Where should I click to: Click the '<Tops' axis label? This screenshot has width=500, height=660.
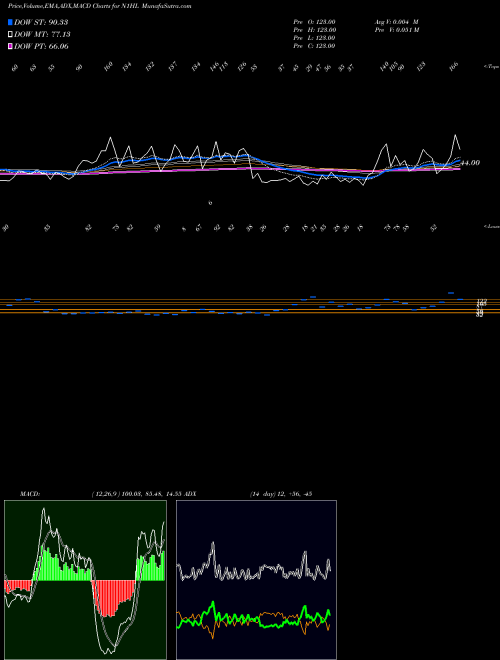tap(492, 67)
